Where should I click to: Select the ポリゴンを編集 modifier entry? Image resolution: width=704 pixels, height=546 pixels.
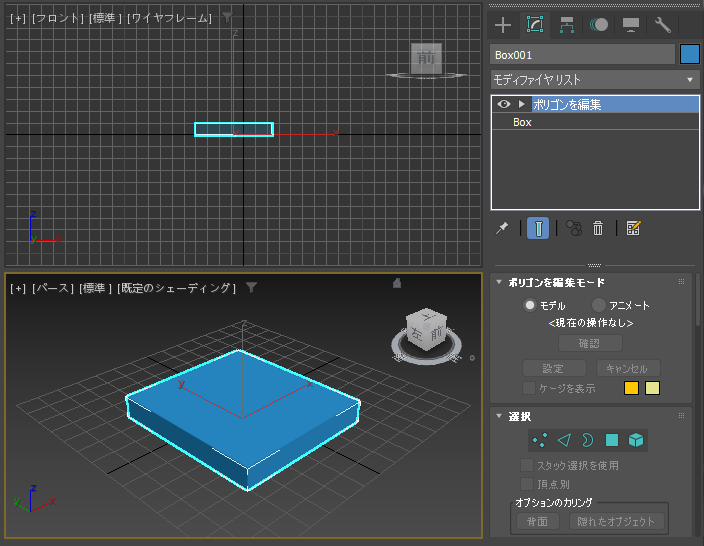[x=615, y=105]
